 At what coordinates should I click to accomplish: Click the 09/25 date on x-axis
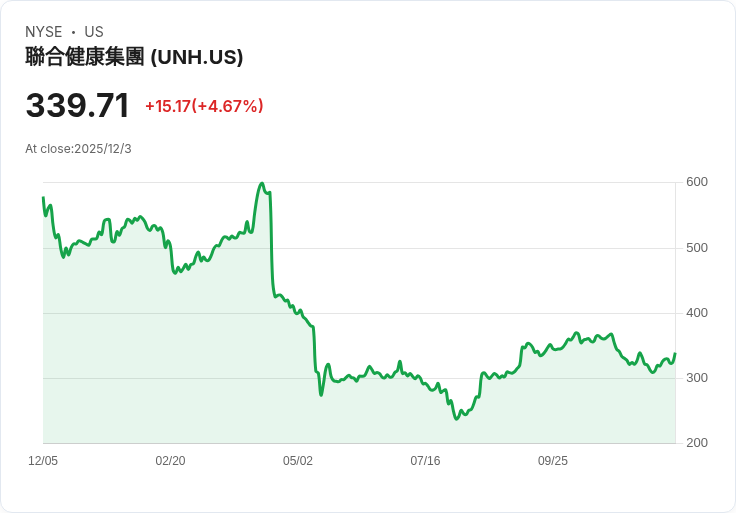click(553, 461)
